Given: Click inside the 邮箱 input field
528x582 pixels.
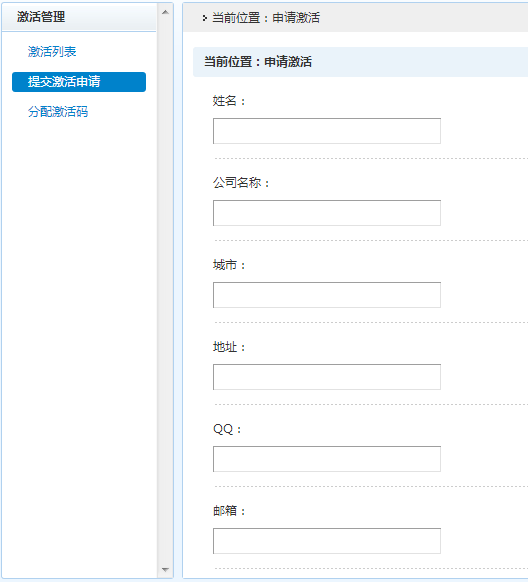Looking at the screenshot, I should click(327, 541).
